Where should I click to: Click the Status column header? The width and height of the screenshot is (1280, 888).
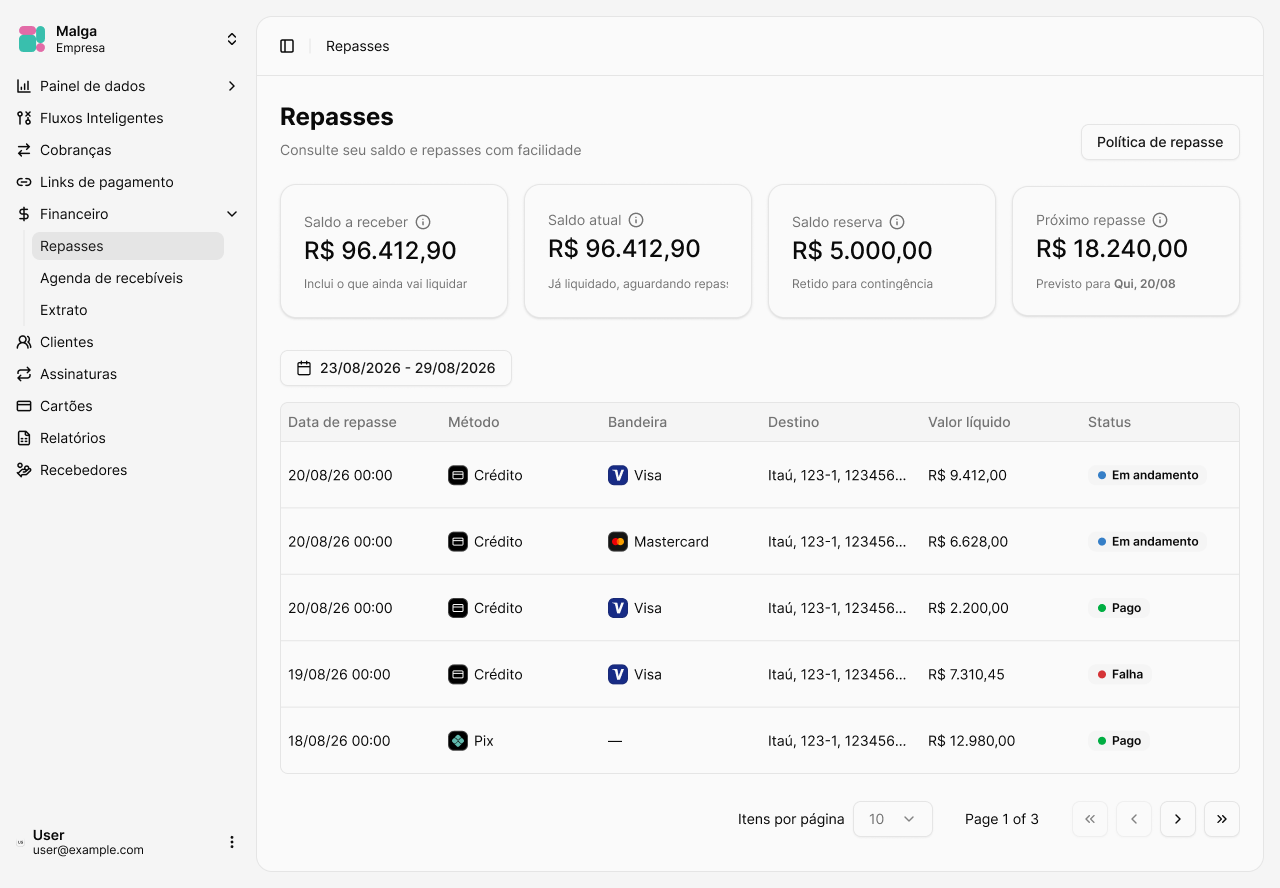point(1109,422)
